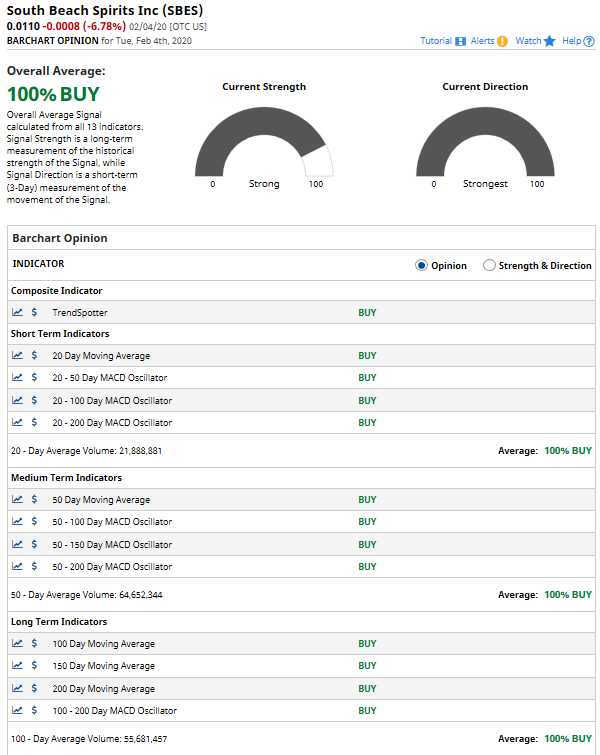Open the Help link
600x755 pixels.
[x=572, y=41]
